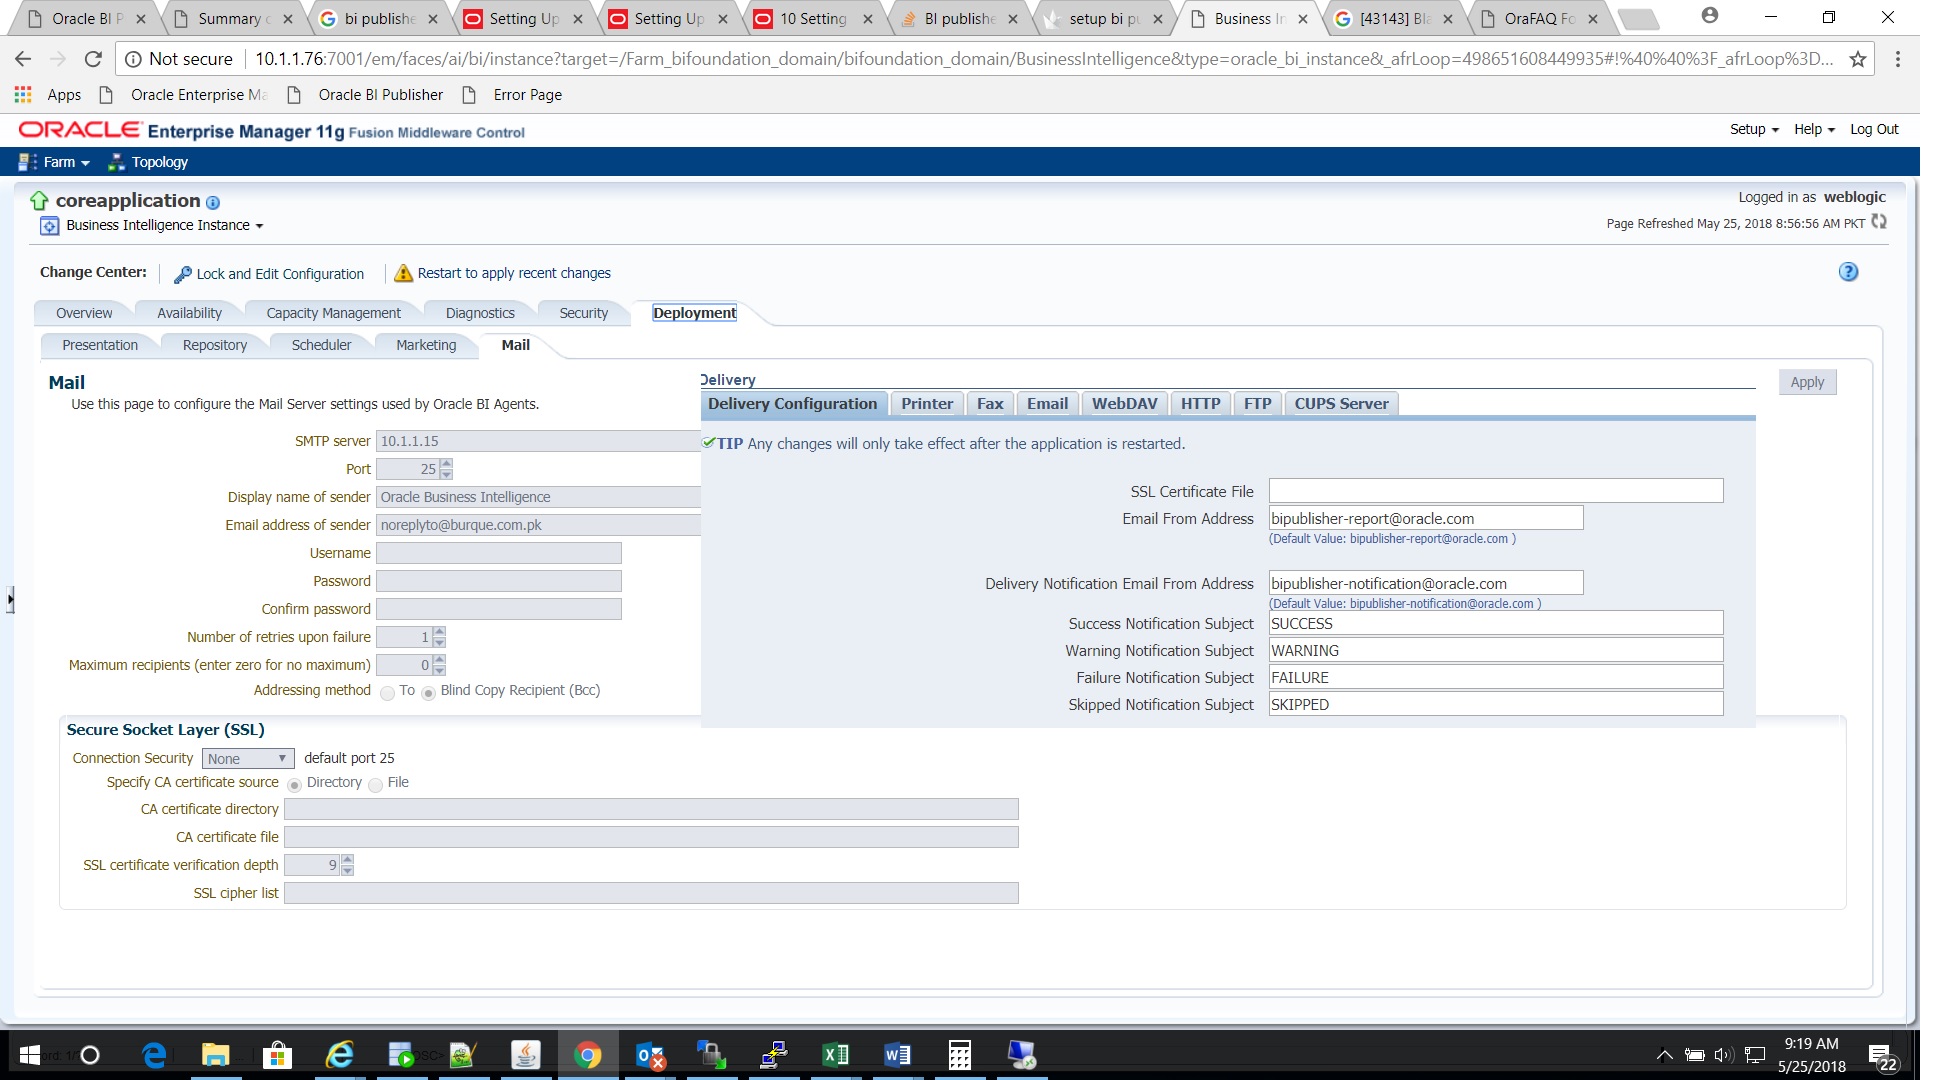Click the Topology icon in the toolbar
Screen dimensions: 1934x1080
(116, 162)
